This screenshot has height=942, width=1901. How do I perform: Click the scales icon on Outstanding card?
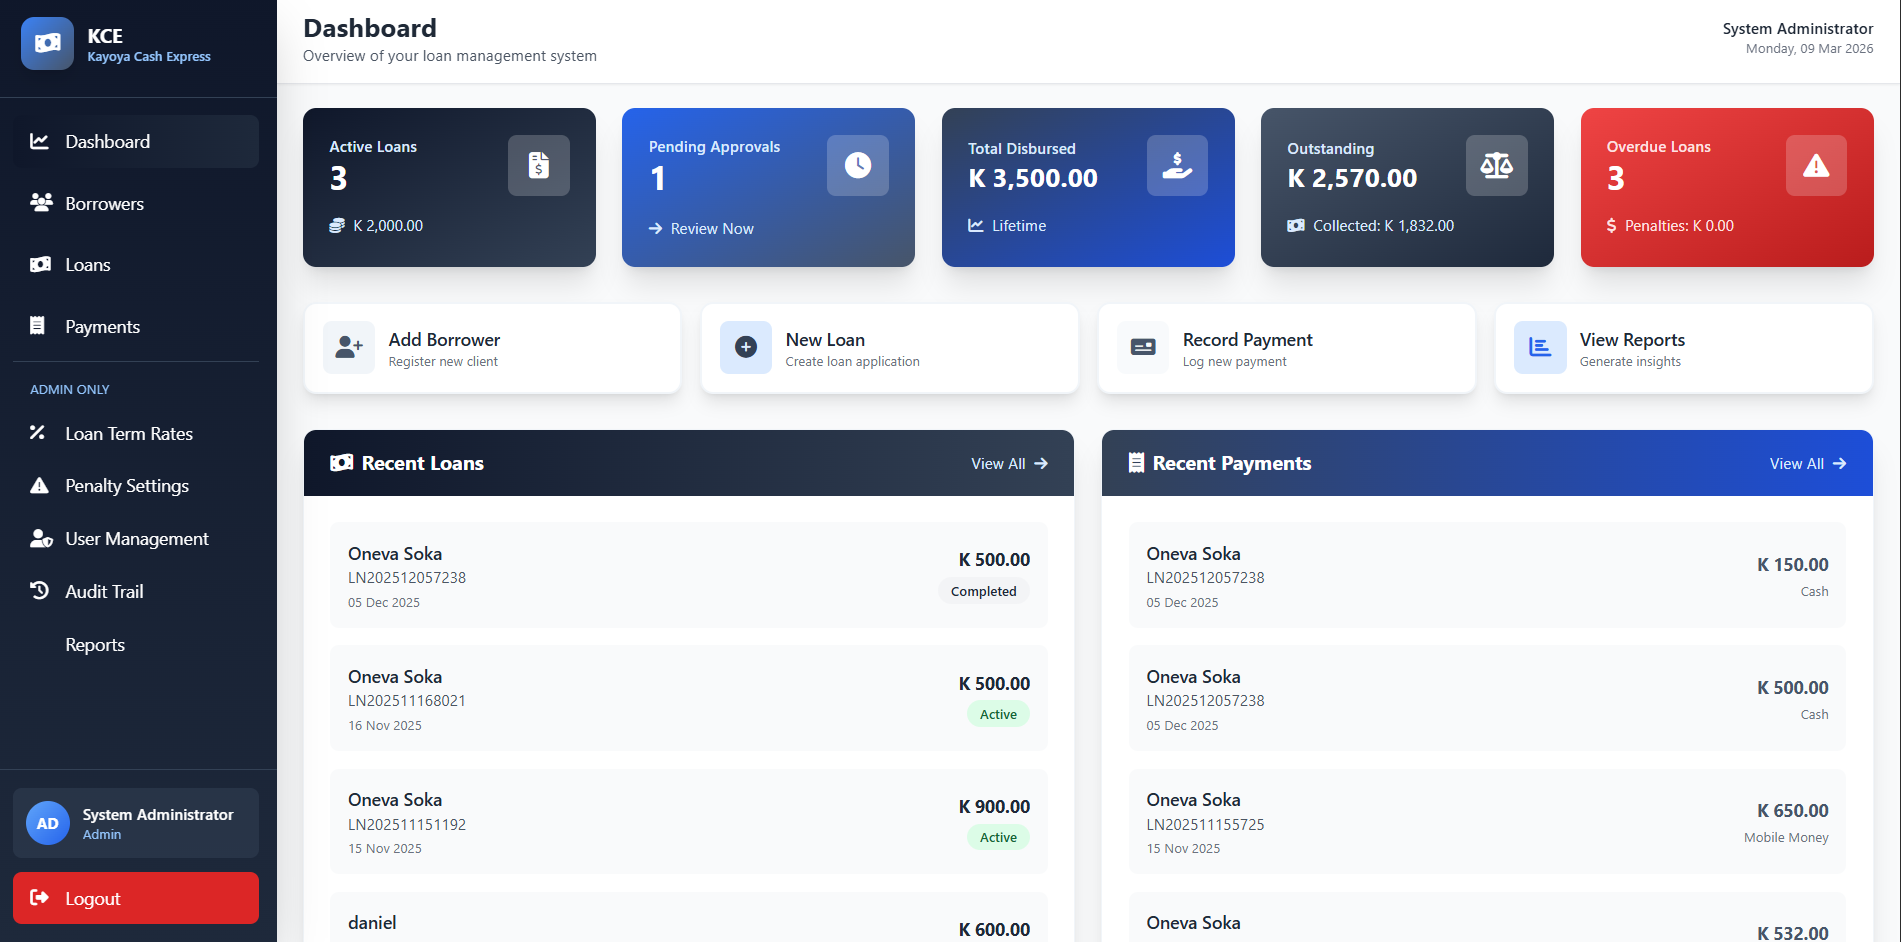click(1496, 165)
